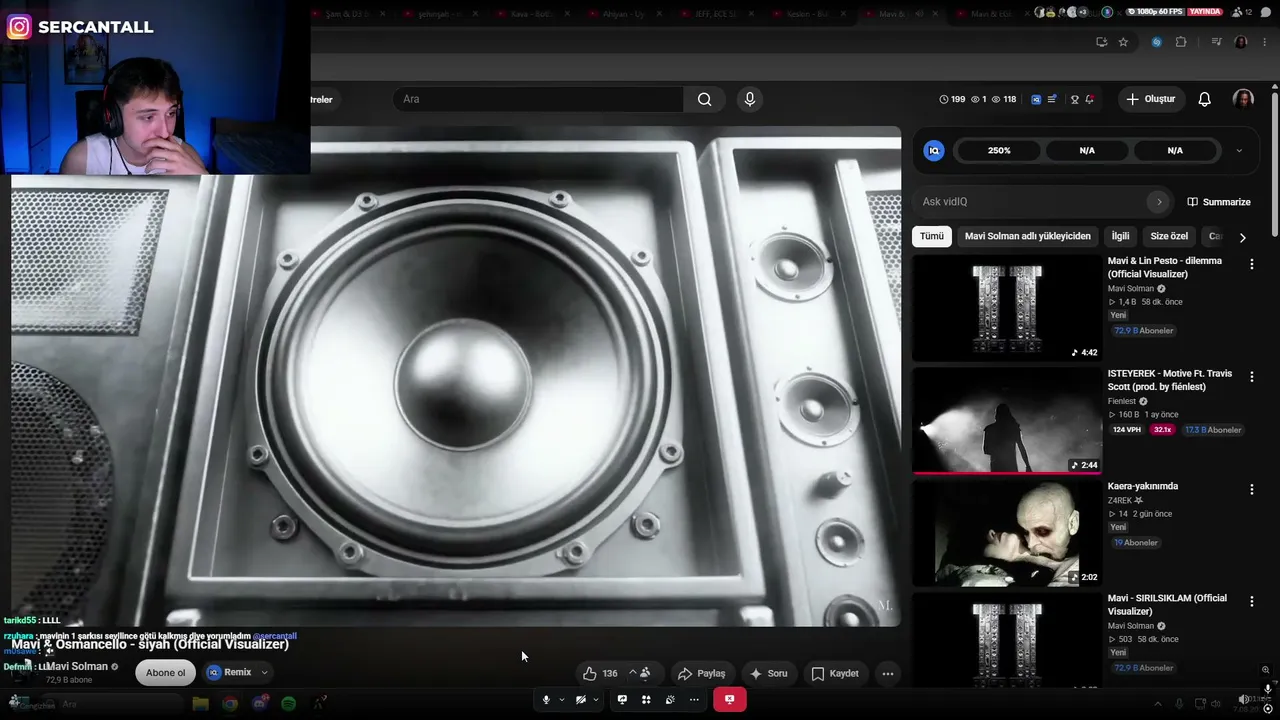The image size is (1280, 720).
Task: Open the ISTEYEREK - Motive video thumbnail
Action: click(1007, 420)
